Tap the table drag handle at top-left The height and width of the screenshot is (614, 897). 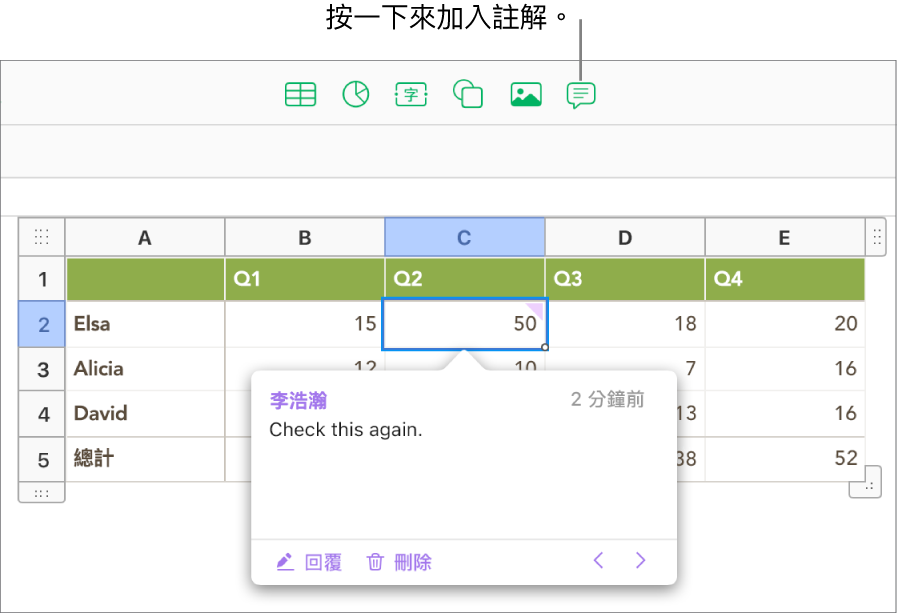(x=41, y=237)
